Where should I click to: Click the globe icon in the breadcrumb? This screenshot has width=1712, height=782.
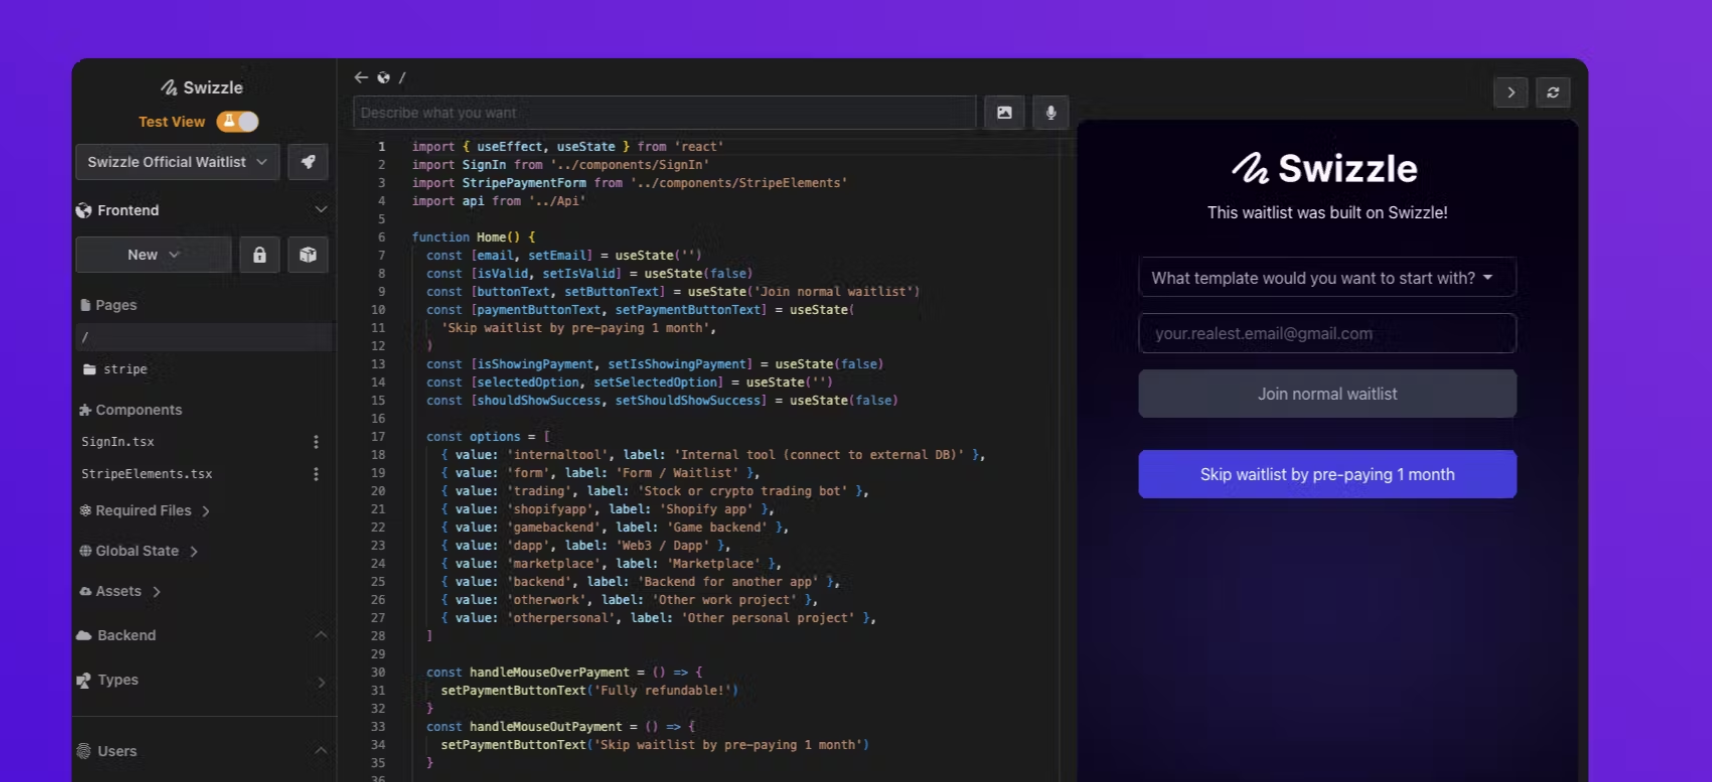click(383, 77)
